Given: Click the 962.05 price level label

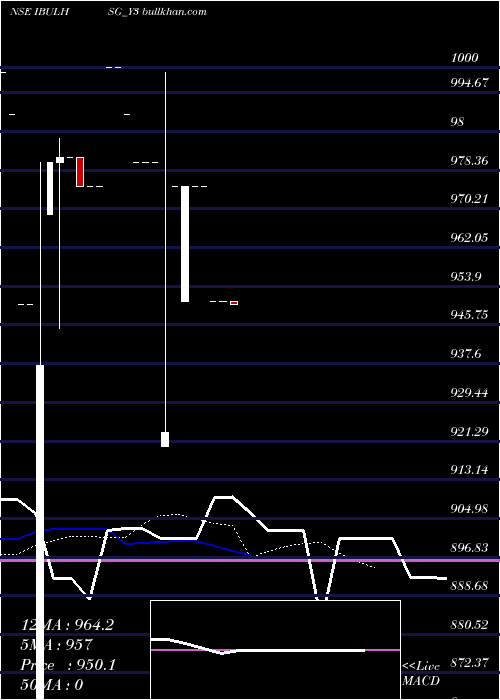Looking at the screenshot, I should pyautogui.click(x=469, y=238).
